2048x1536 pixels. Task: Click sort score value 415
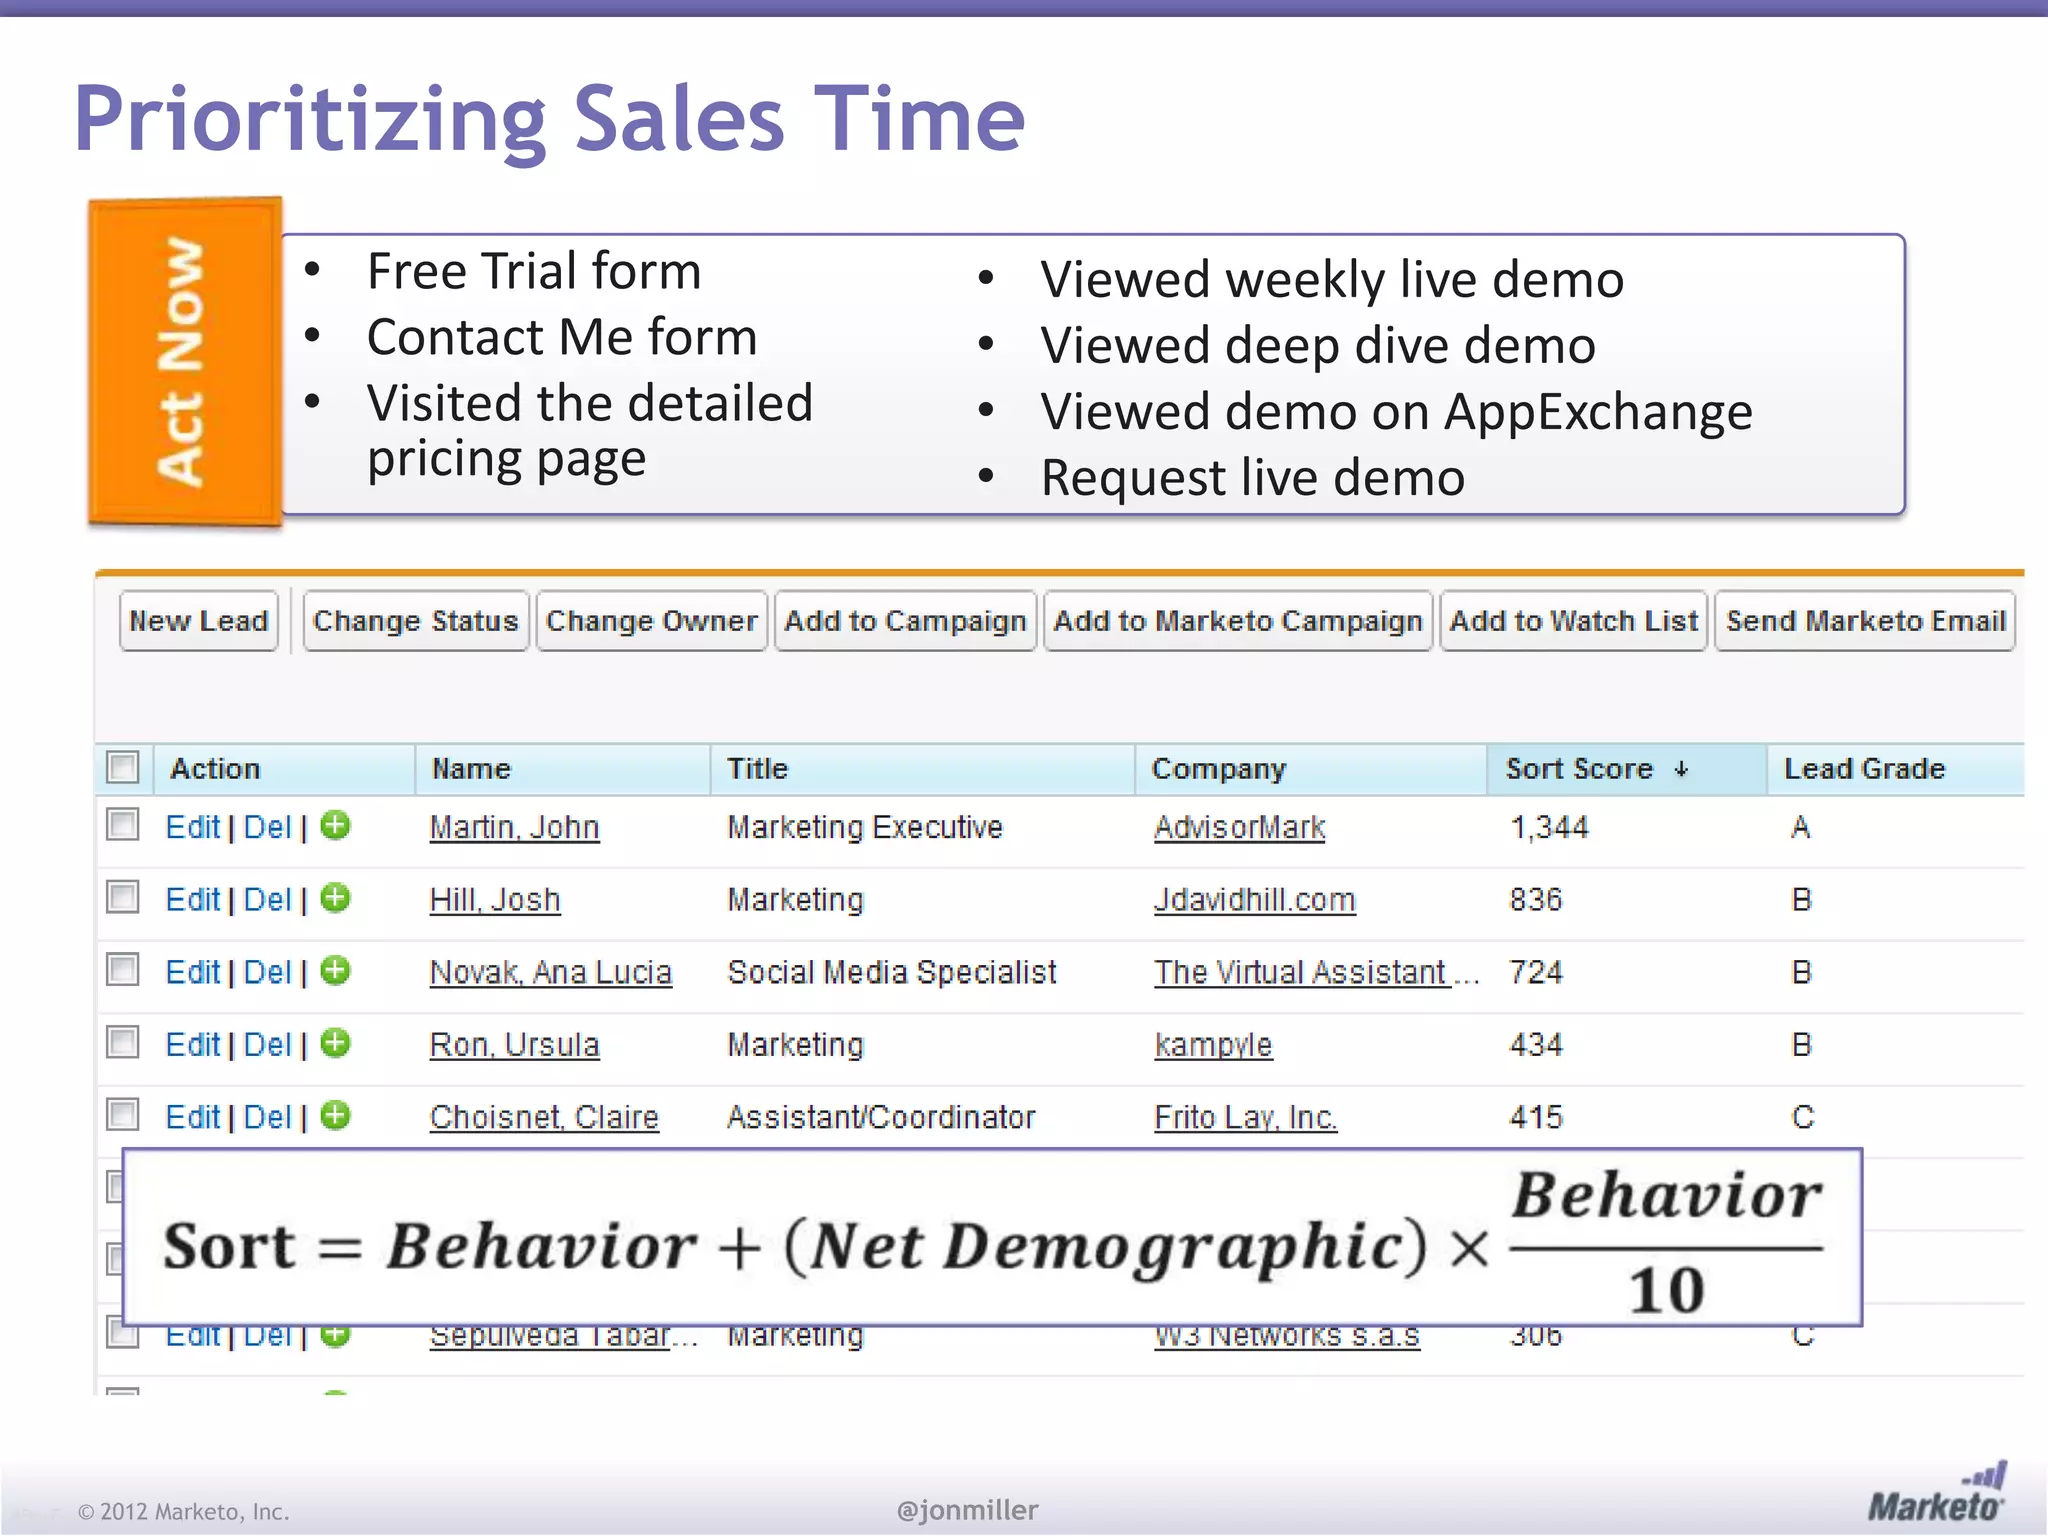pyautogui.click(x=1536, y=1118)
